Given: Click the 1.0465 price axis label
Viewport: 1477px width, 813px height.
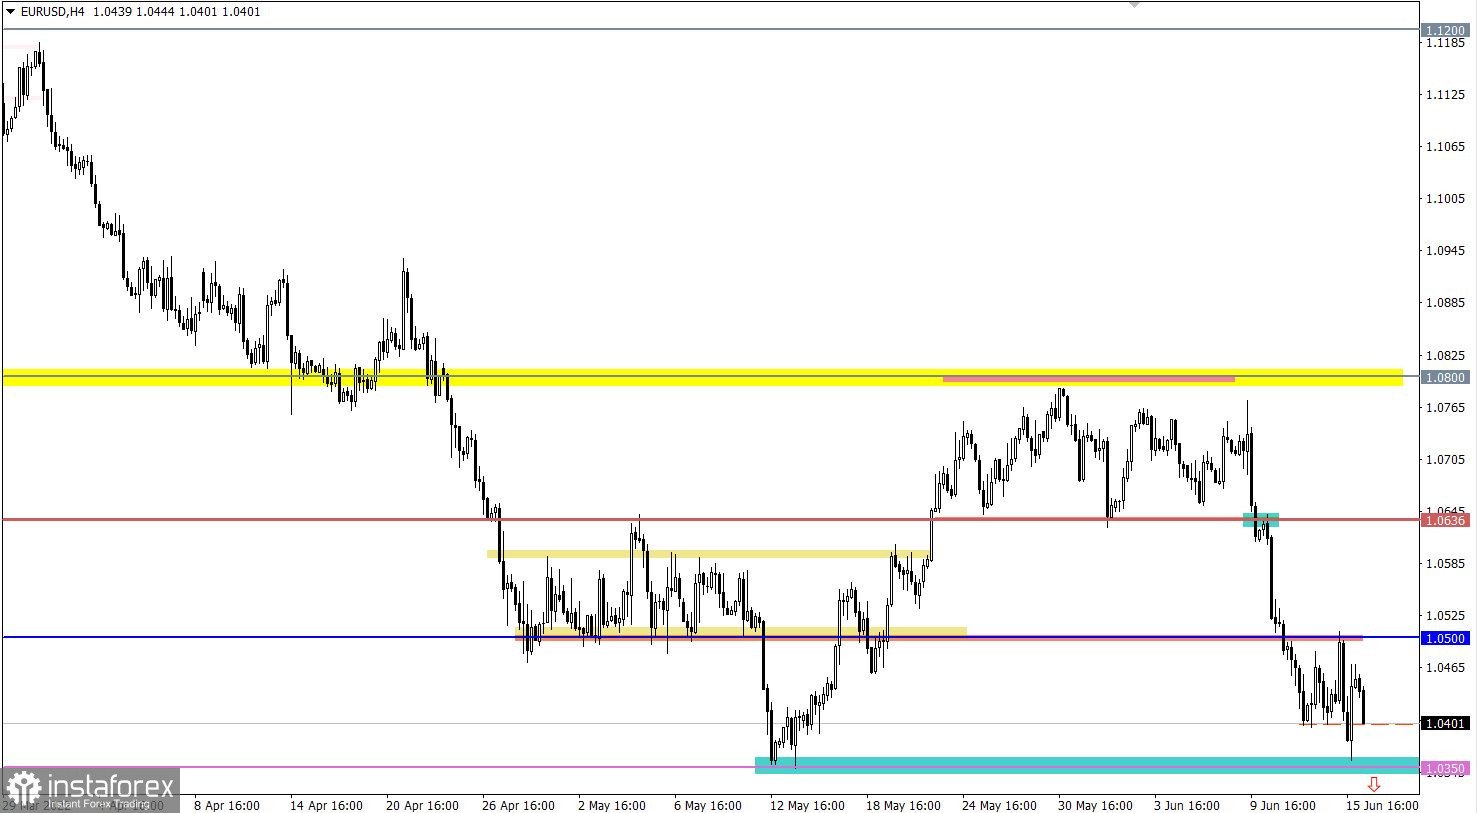Looking at the screenshot, I should tap(1447, 668).
